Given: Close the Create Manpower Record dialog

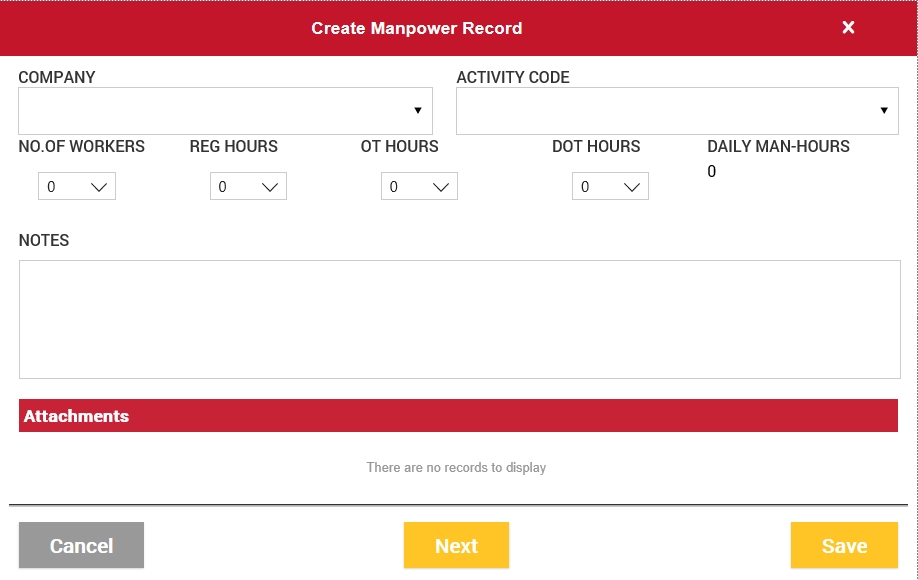Looking at the screenshot, I should coord(848,28).
